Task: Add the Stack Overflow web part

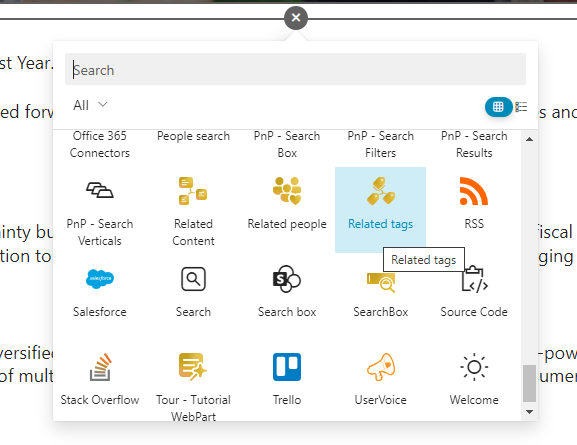Action: [x=100, y=379]
